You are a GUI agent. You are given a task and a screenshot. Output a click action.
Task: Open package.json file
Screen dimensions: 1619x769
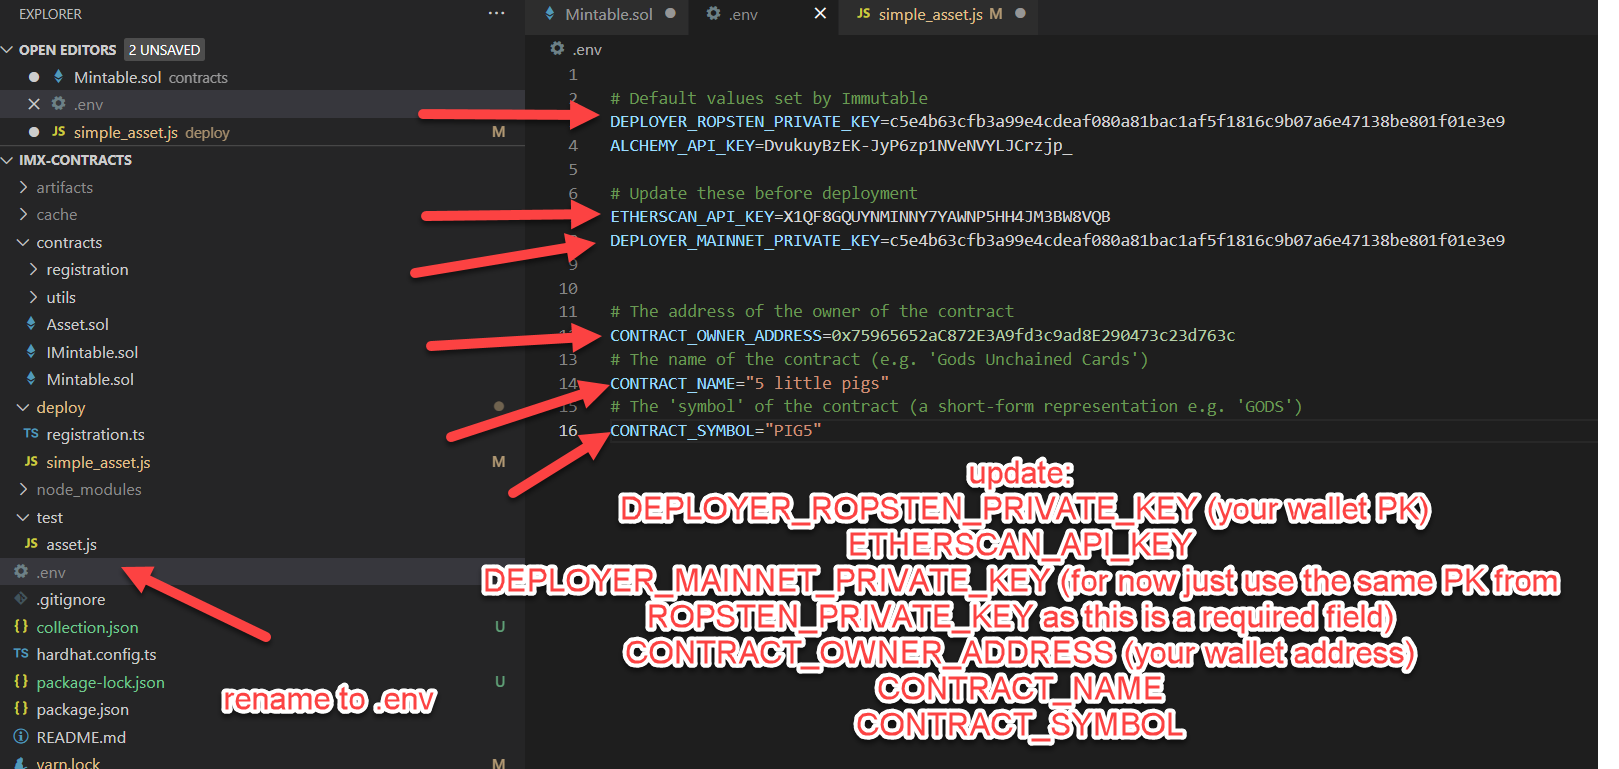(x=82, y=709)
